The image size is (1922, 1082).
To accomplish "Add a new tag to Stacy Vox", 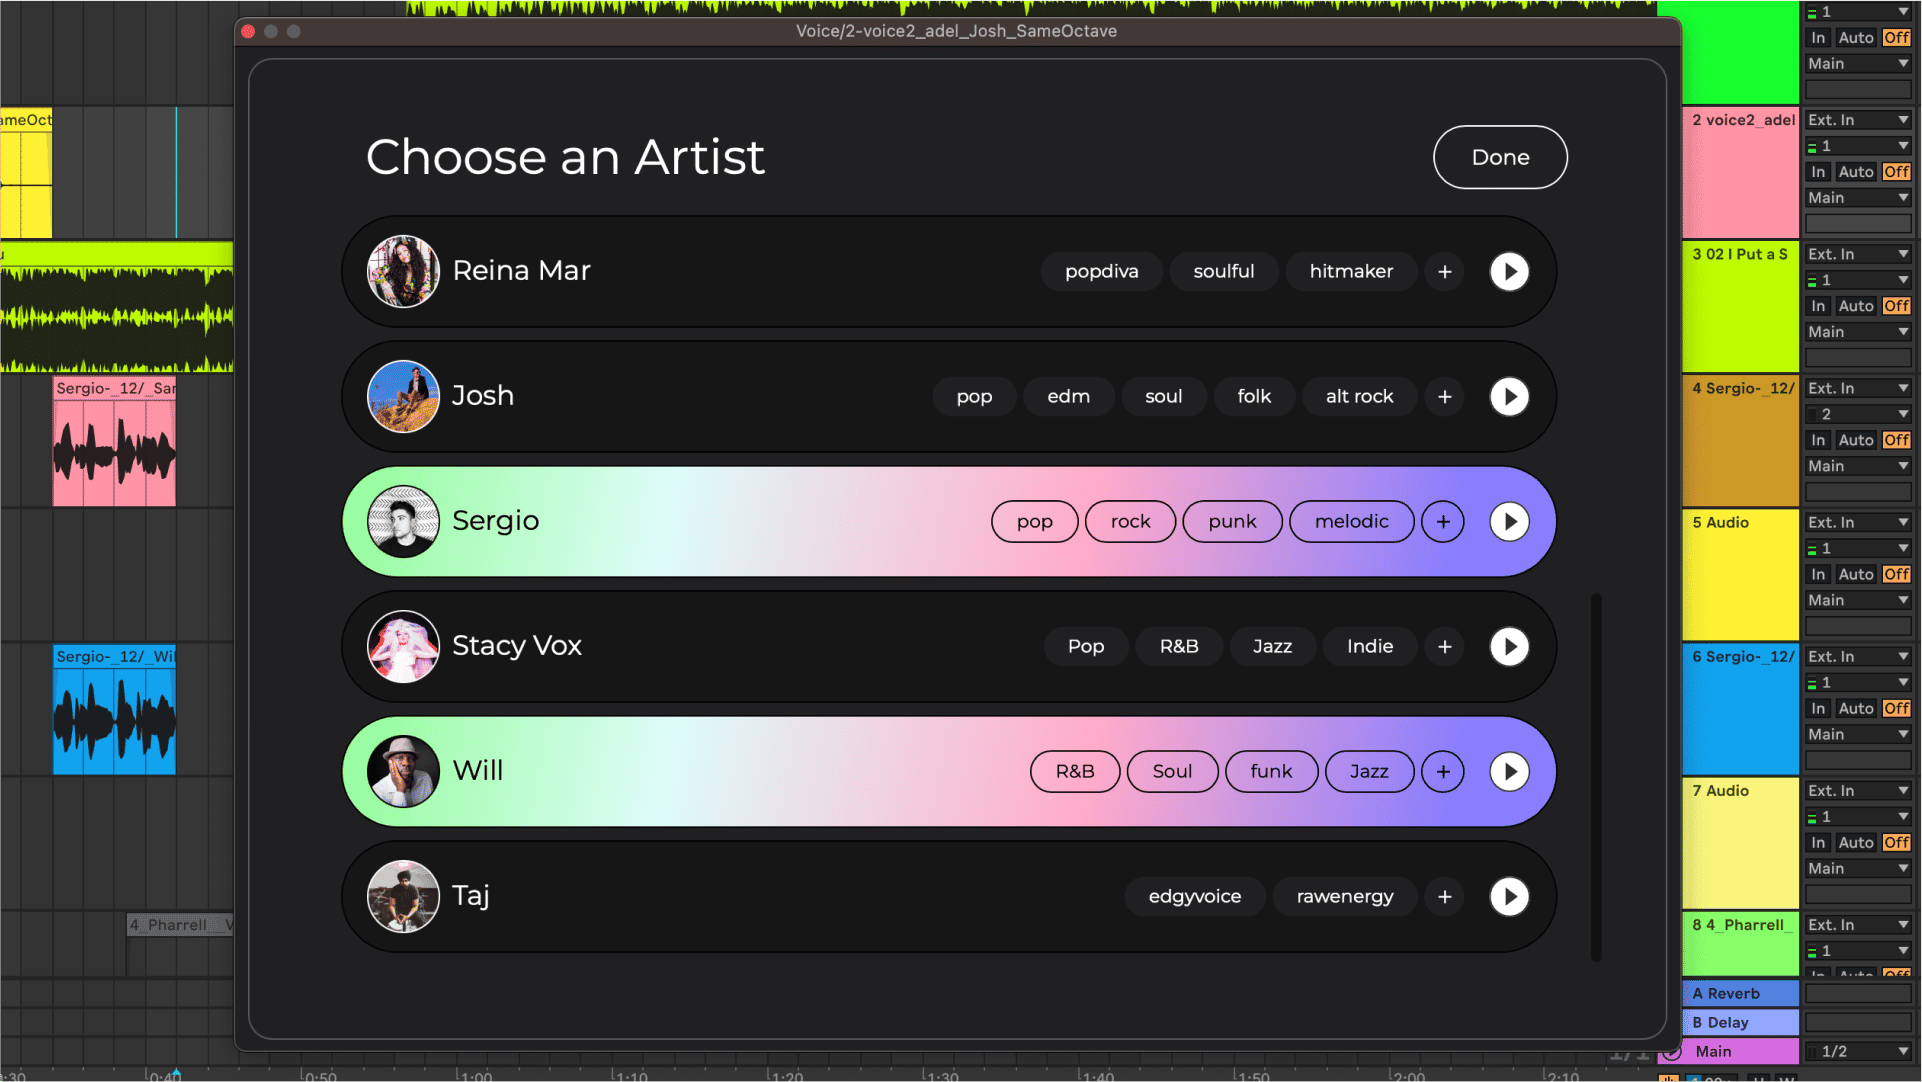I will point(1444,646).
